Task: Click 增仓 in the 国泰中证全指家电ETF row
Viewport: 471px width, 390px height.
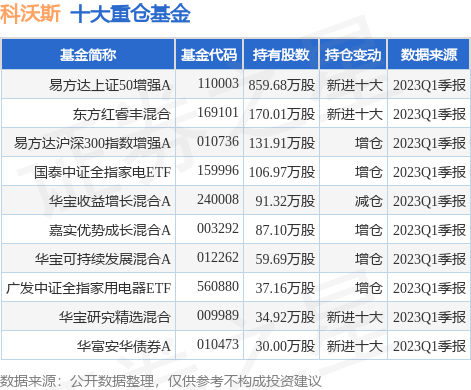Action: [368, 172]
